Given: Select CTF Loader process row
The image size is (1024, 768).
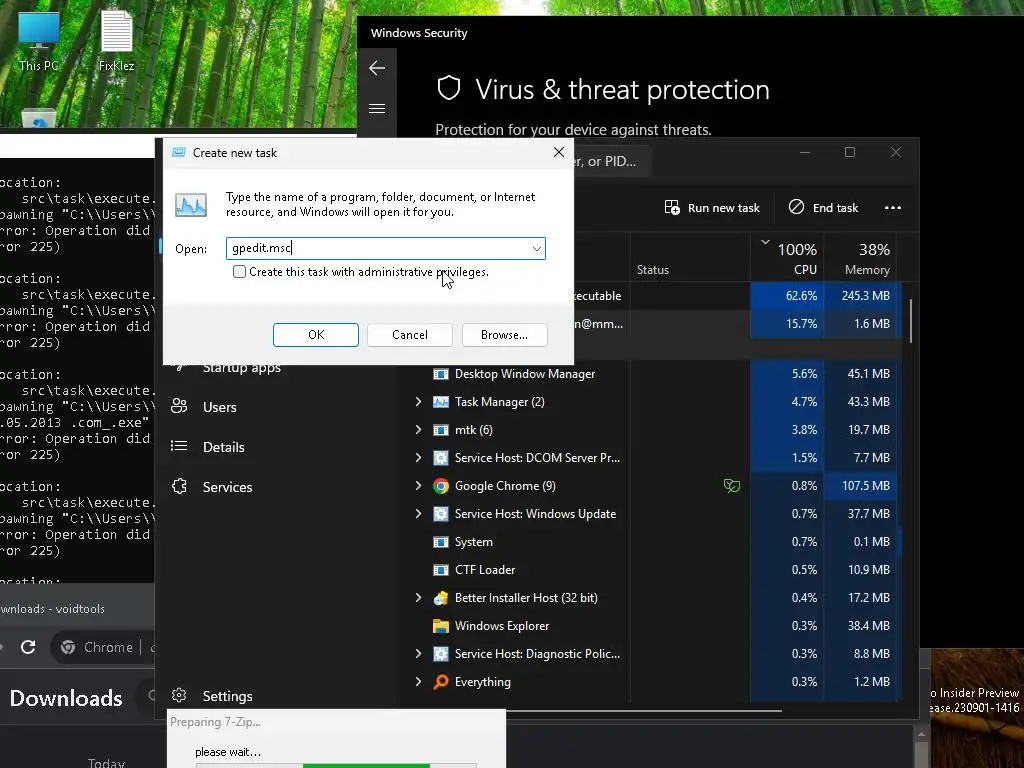Looking at the screenshot, I should coord(650,569).
